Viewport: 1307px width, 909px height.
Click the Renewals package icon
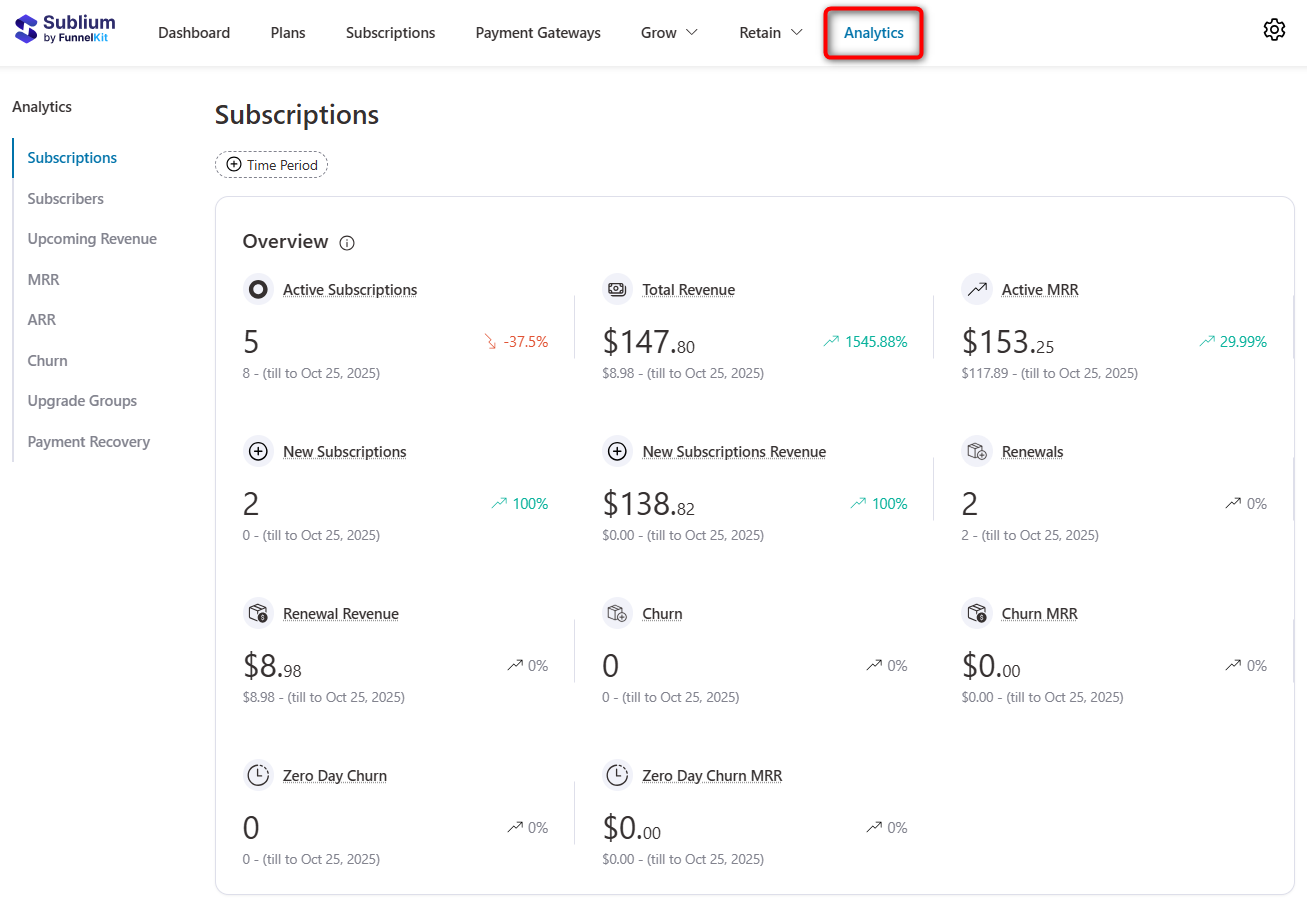click(977, 451)
